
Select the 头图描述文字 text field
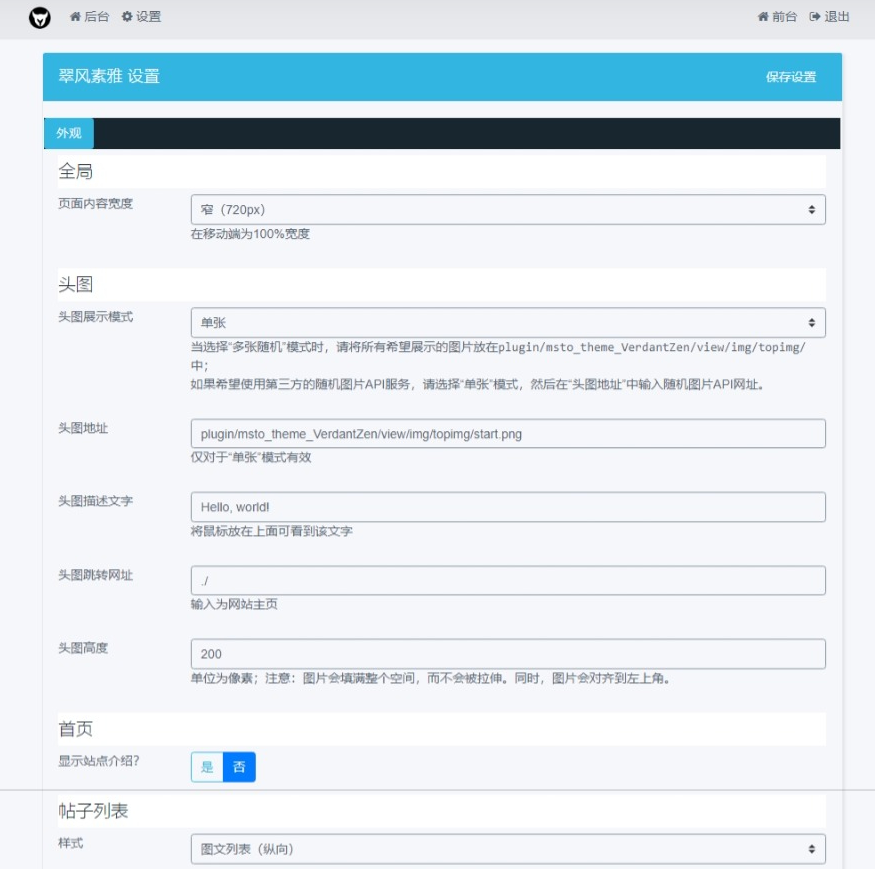510,507
